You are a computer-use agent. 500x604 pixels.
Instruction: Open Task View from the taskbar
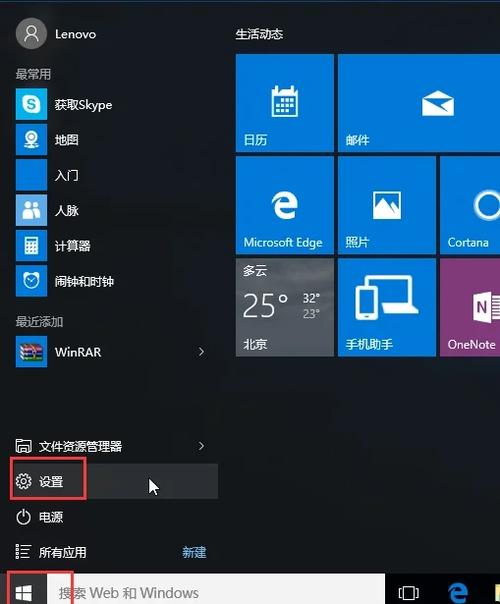pyautogui.click(x=408, y=592)
